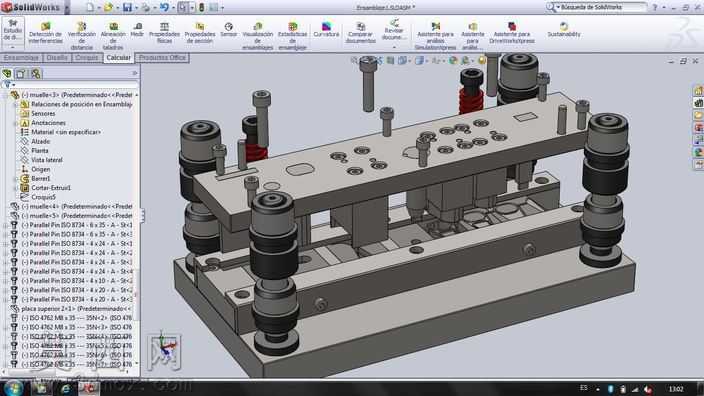The image size is (704, 396).
Task: Open Estadísticas de ensamblaje
Action: (x=292, y=35)
